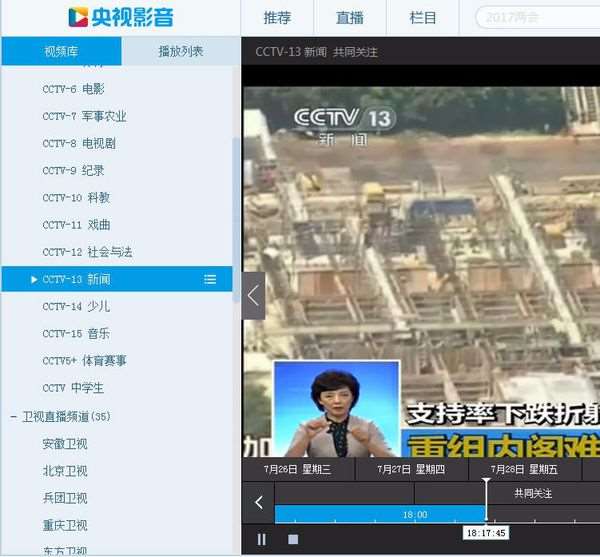Click the CCTV-13 新闻 共同关注 title
This screenshot has width=600, height=557.
click(x=316, y=52)
